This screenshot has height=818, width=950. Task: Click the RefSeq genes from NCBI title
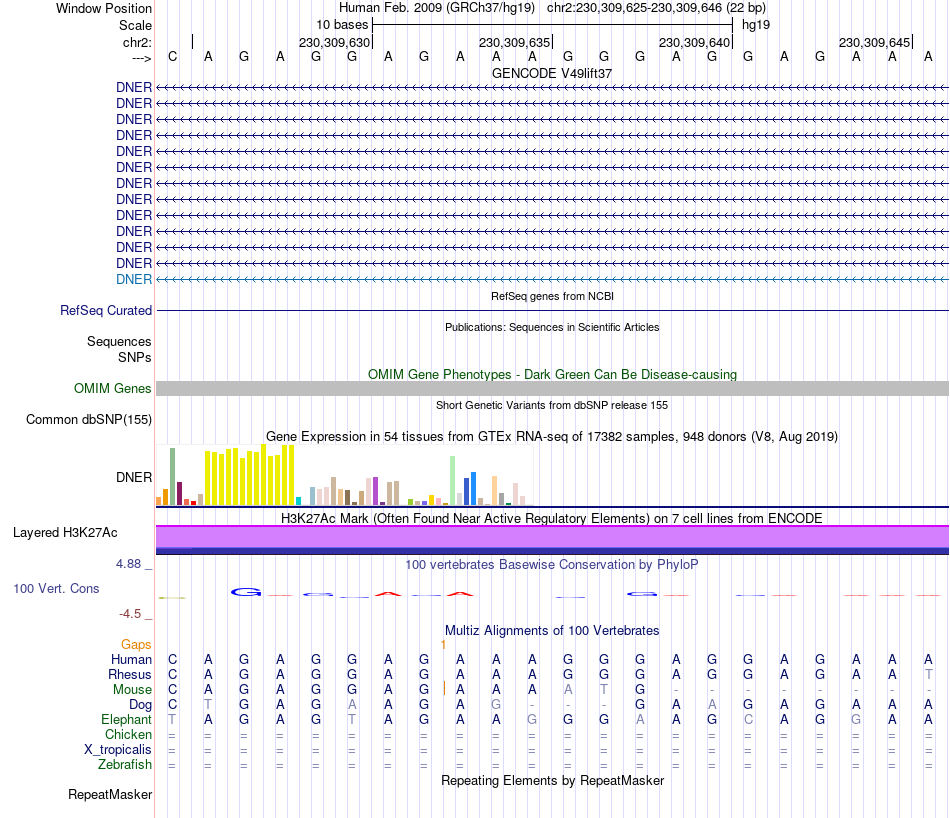point(552,296)
